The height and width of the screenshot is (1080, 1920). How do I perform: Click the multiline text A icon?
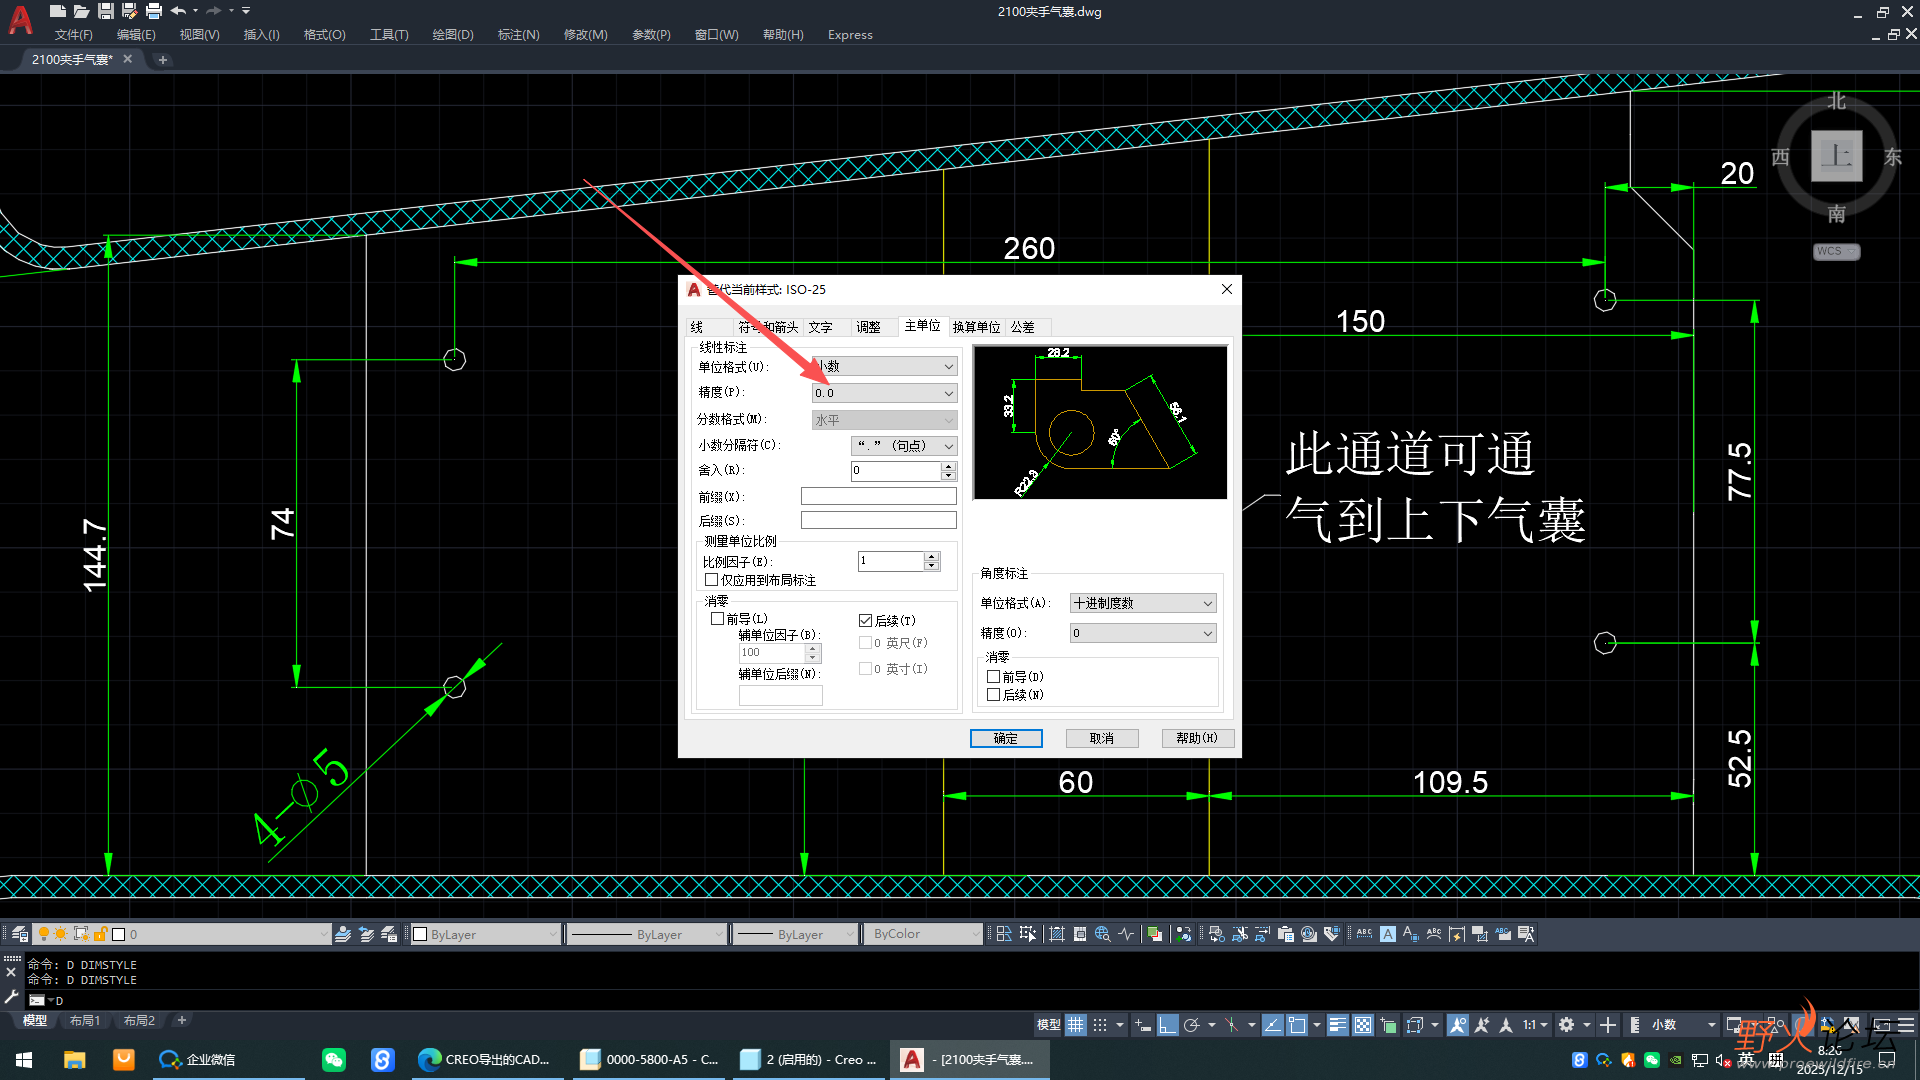coord(1388,934)
